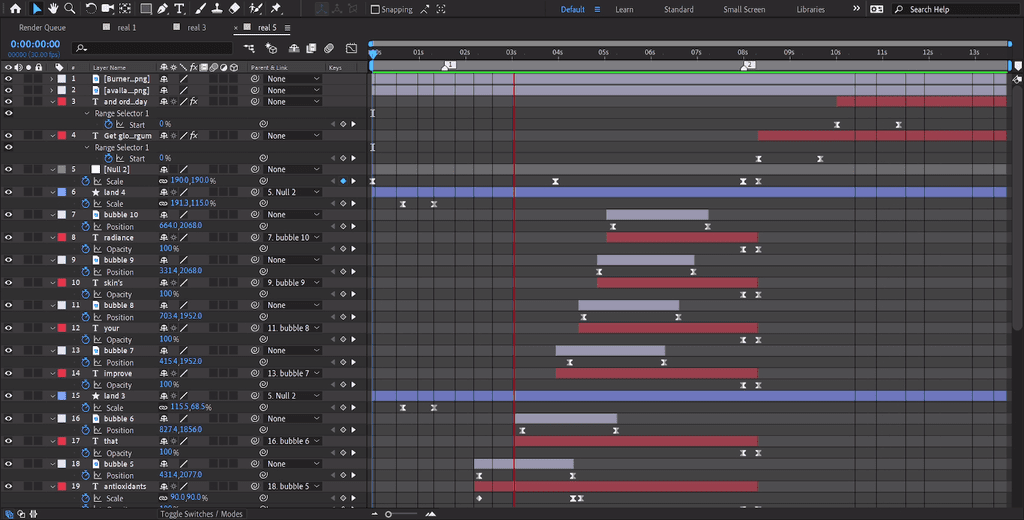The image size is (1024, 520).
Task: Select the Zoom magnifier tool
Action: click(x=70, y=9)
